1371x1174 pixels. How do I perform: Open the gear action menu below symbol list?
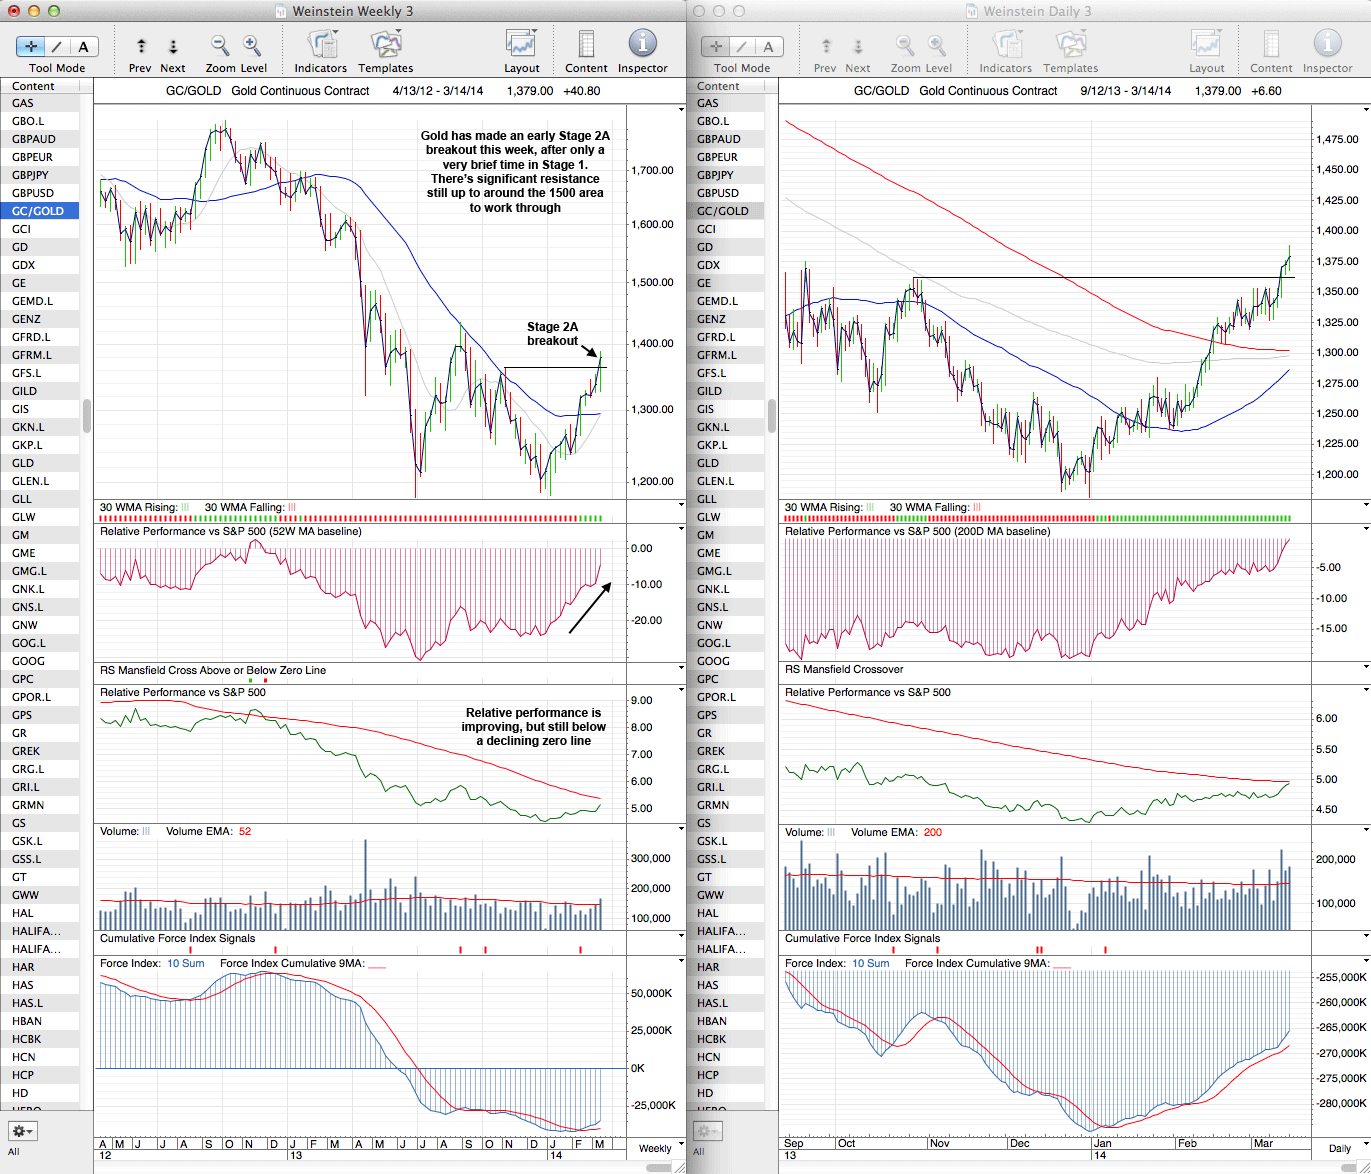[x=22, y=1131]
